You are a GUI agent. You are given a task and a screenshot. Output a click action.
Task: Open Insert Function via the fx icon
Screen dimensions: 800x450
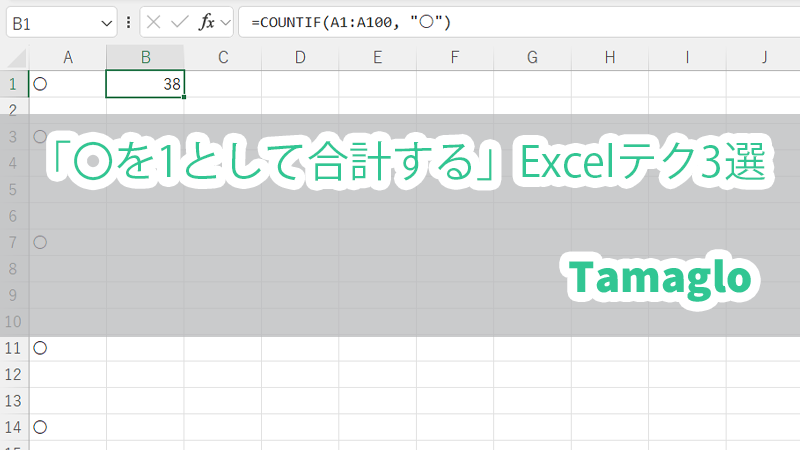click(206, 22)
